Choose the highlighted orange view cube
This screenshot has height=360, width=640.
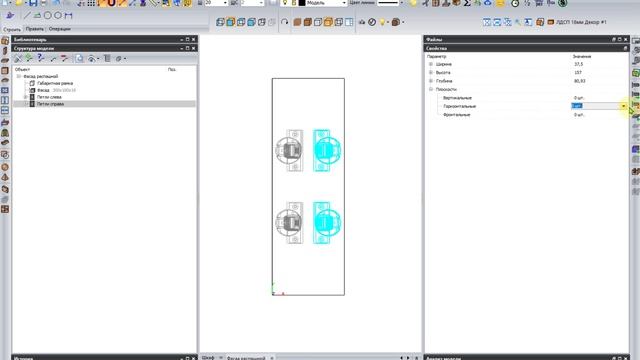click(328, 22)
